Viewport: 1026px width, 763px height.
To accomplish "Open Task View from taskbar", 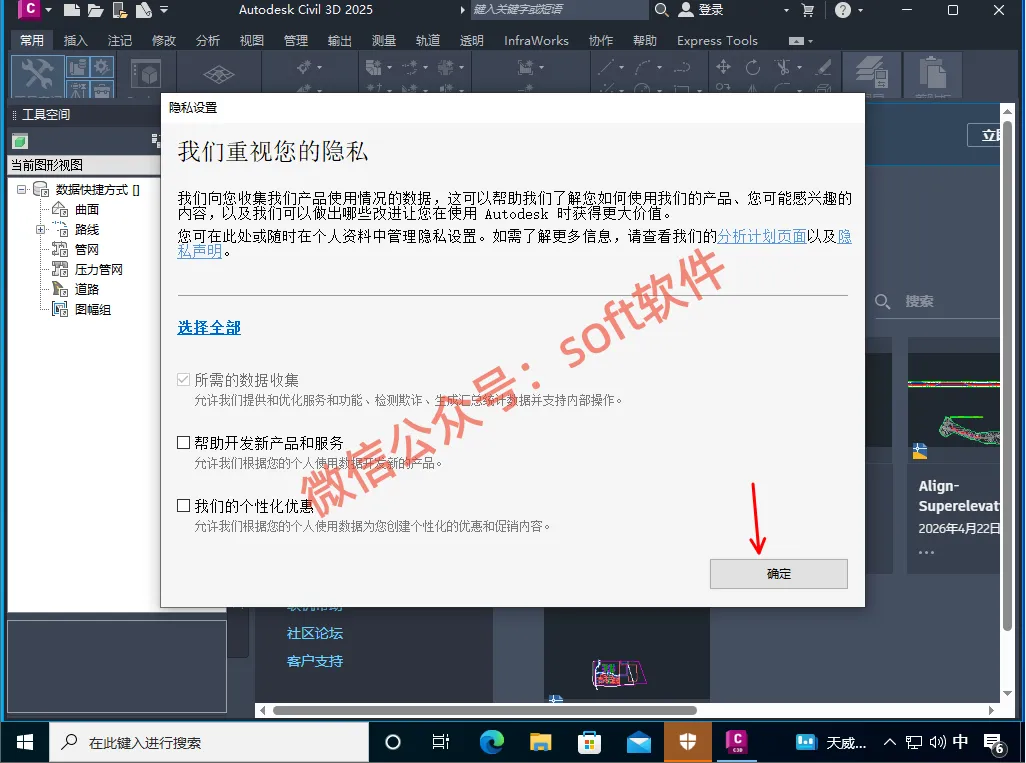I will pos(441,742).
